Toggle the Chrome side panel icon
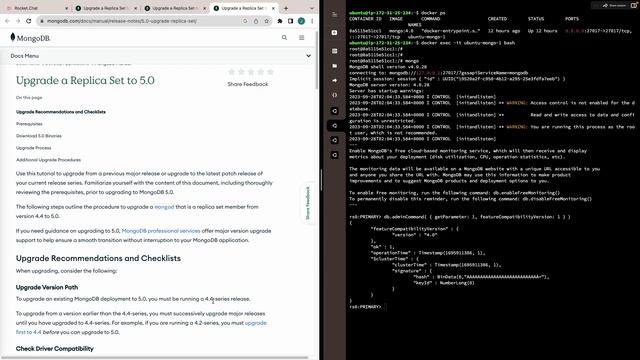This screenshot has height=360, width=640. click(291, 21)
